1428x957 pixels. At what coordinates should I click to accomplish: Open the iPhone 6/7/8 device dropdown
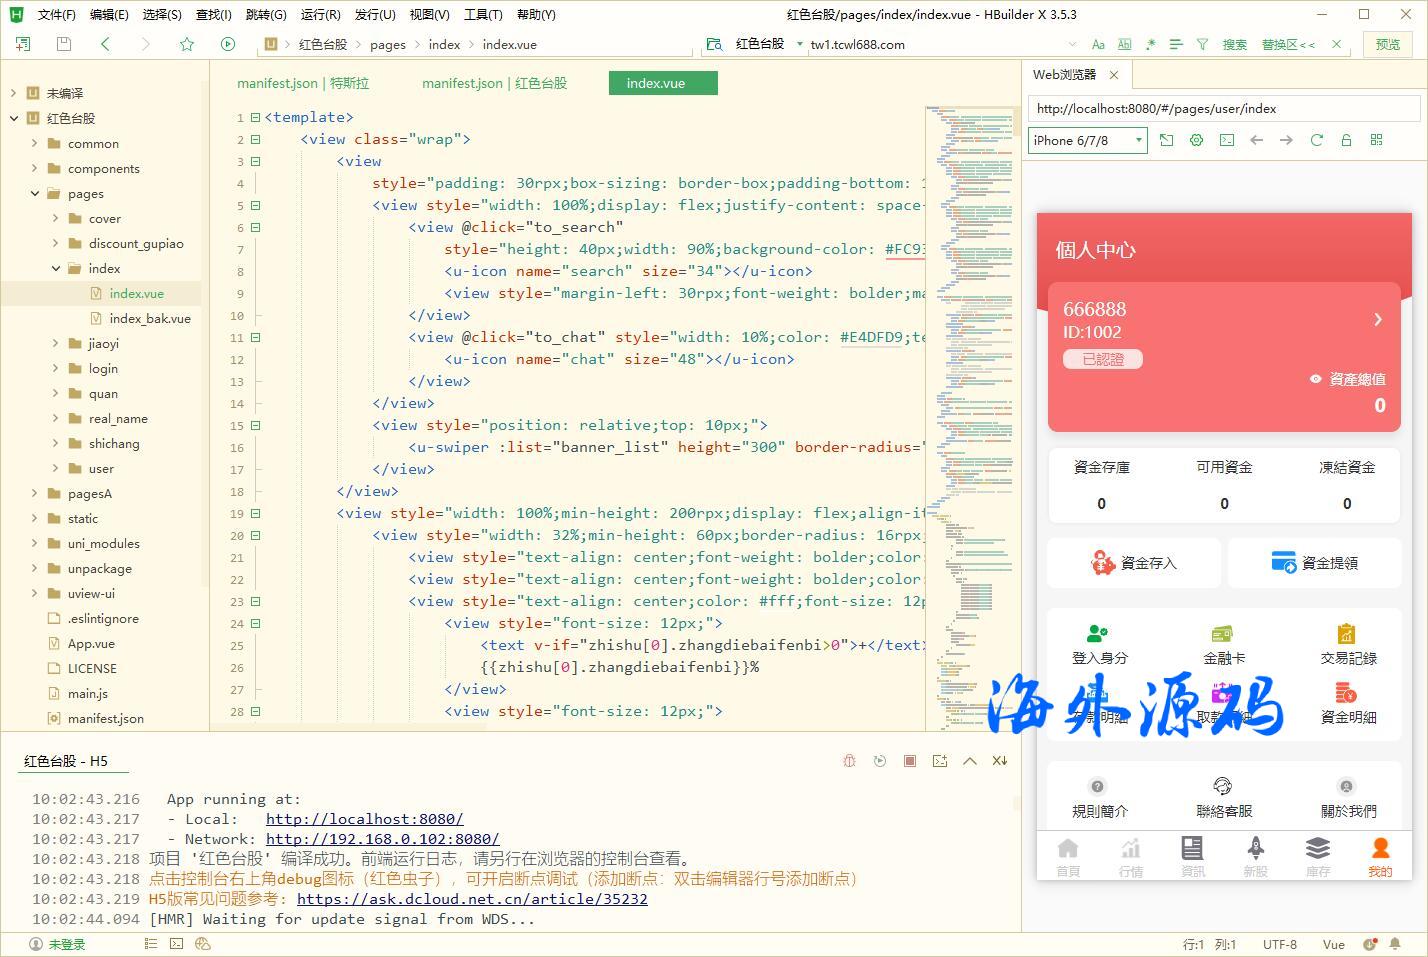point(1086,140)
